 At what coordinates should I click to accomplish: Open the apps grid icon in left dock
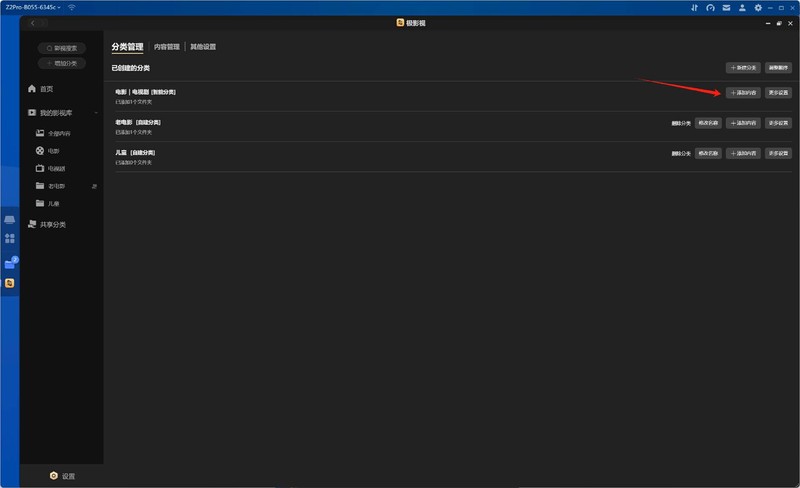(10, 238)
